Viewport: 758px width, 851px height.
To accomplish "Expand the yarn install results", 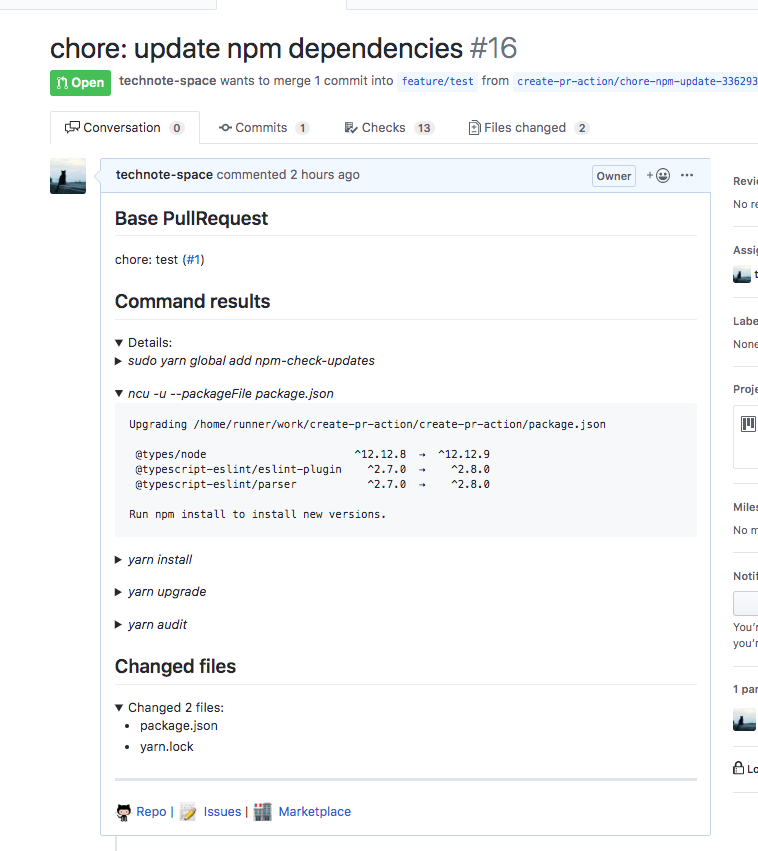I will [154, 560].
